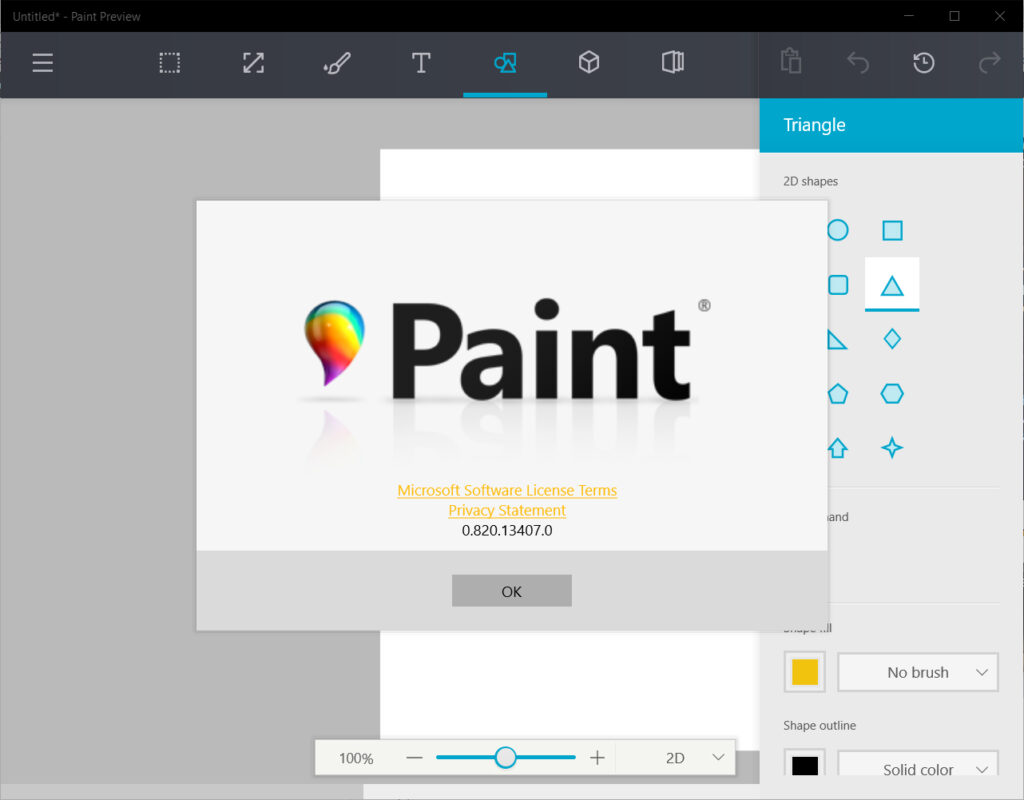Open the History clock icon
The height and width of the screenshot is (800, 1024).
pyautogui.click(x=924, y=64)
